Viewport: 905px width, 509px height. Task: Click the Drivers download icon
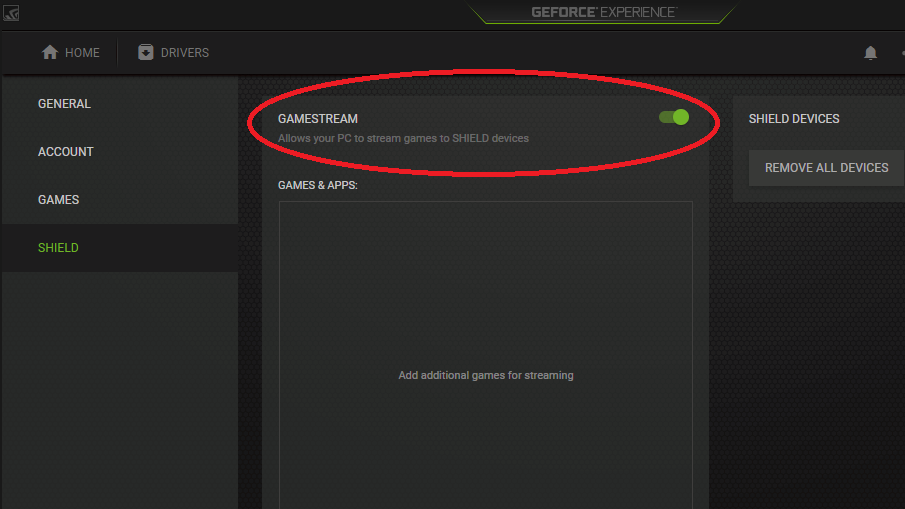pyautogui.click(x=146, y=53)
